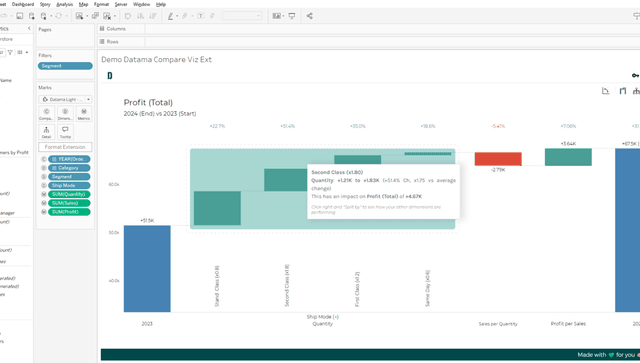Image resolution: width=640 pixels, height=363 pixels.
Task: Open the Show/Hide Cards dropdown arrow
Action: (283, 16)
